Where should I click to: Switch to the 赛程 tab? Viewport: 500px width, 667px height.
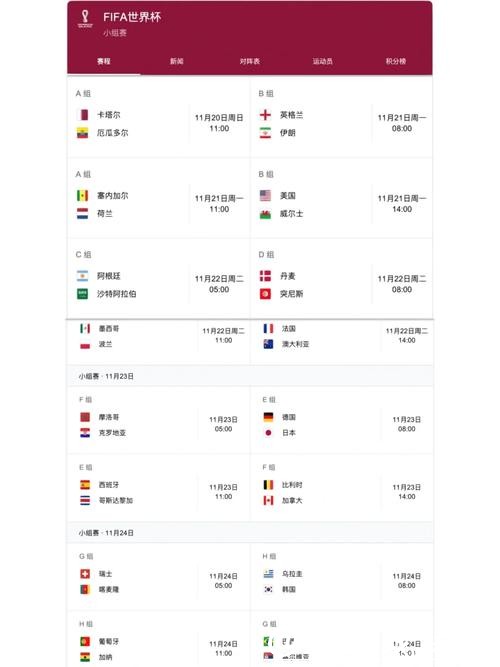104,61
